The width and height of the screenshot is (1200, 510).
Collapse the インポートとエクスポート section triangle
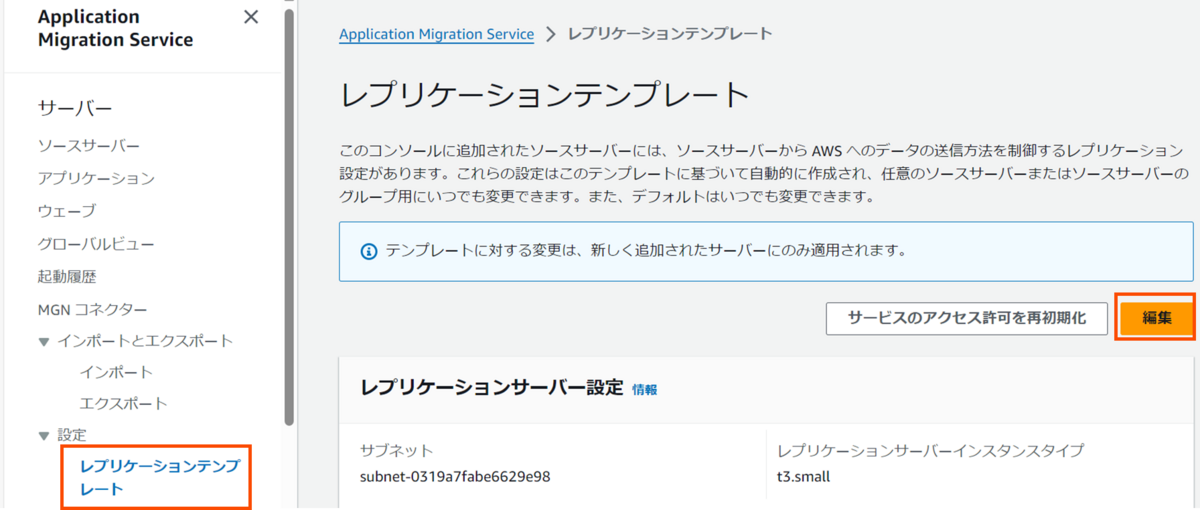44,341
